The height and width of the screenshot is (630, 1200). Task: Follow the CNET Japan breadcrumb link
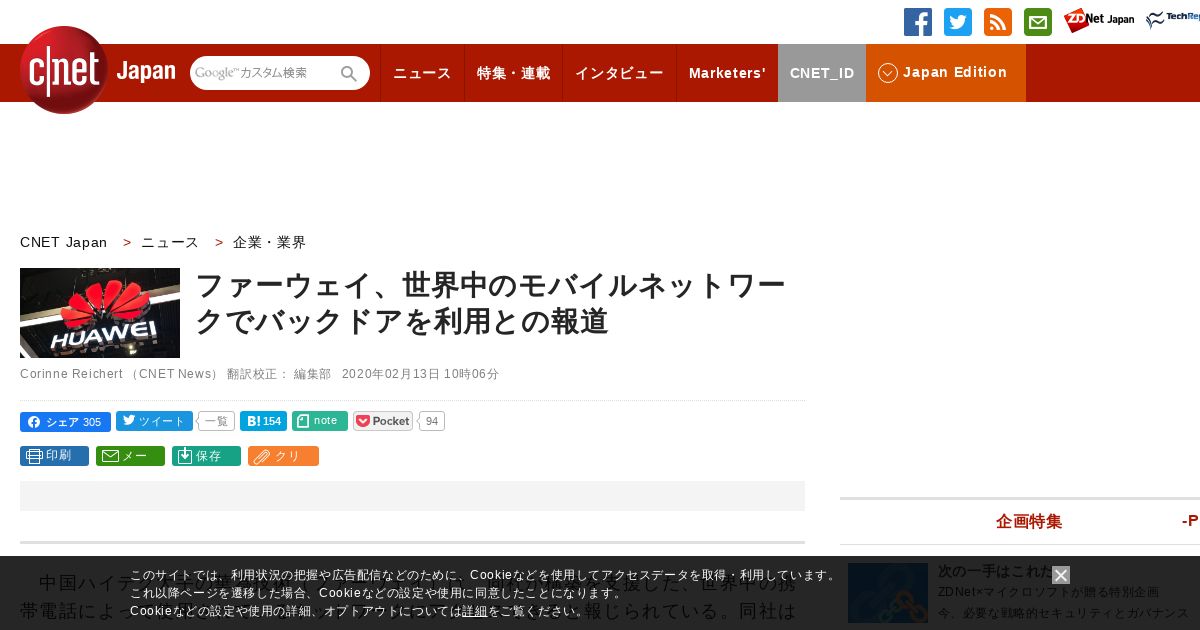[x=64, y=242]
